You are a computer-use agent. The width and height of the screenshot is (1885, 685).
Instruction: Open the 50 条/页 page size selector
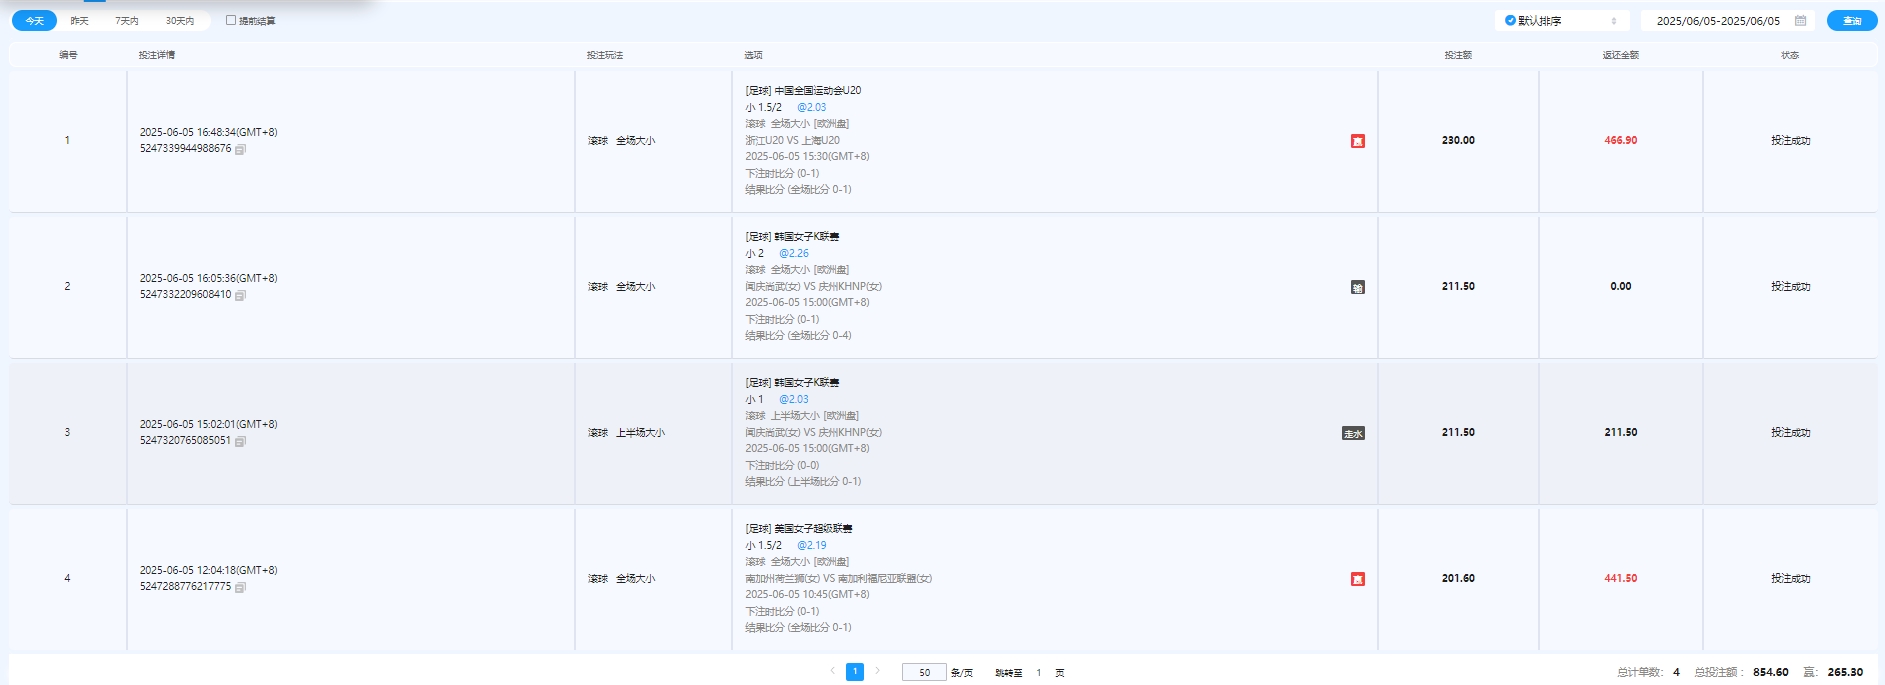tap(924, 672)
